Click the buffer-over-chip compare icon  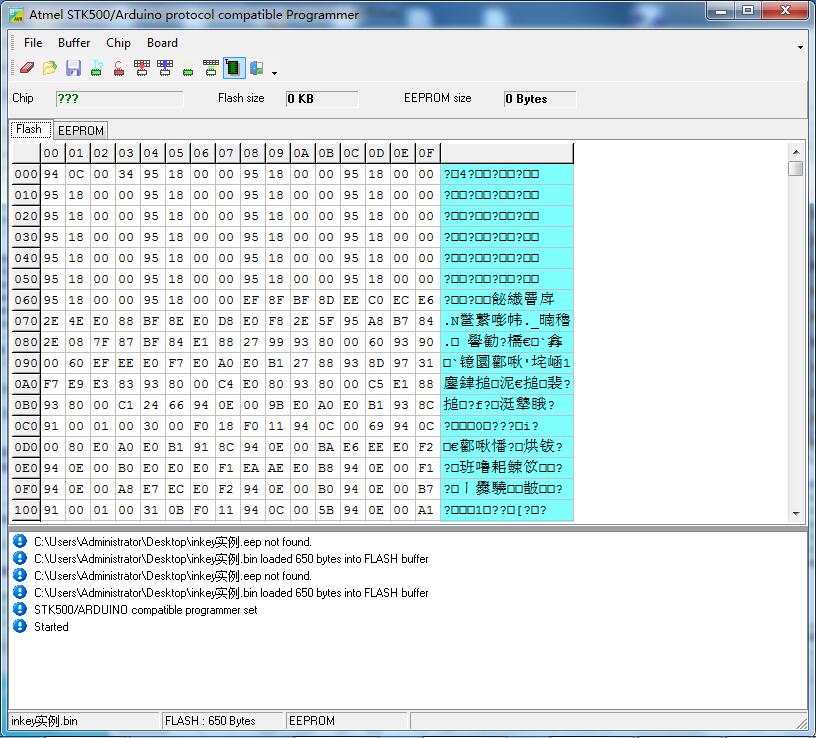tap(211, 68)
